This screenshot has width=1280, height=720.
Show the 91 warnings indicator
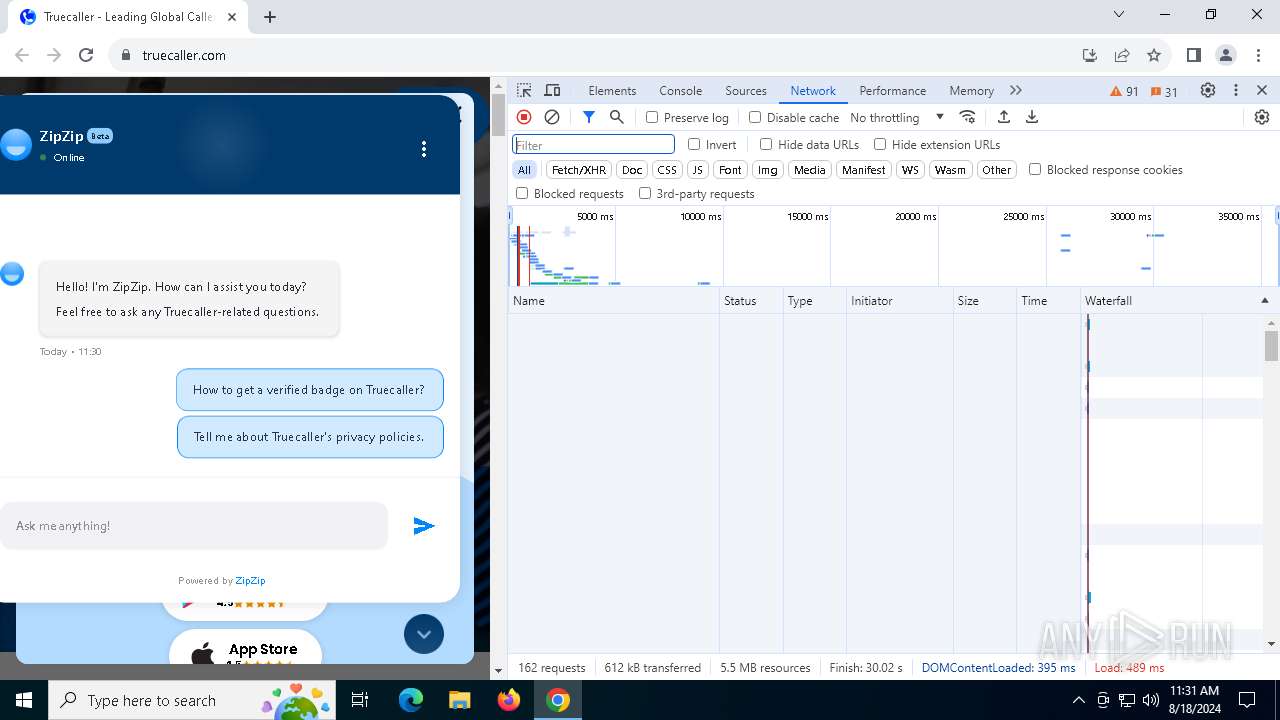point(1125,91)
